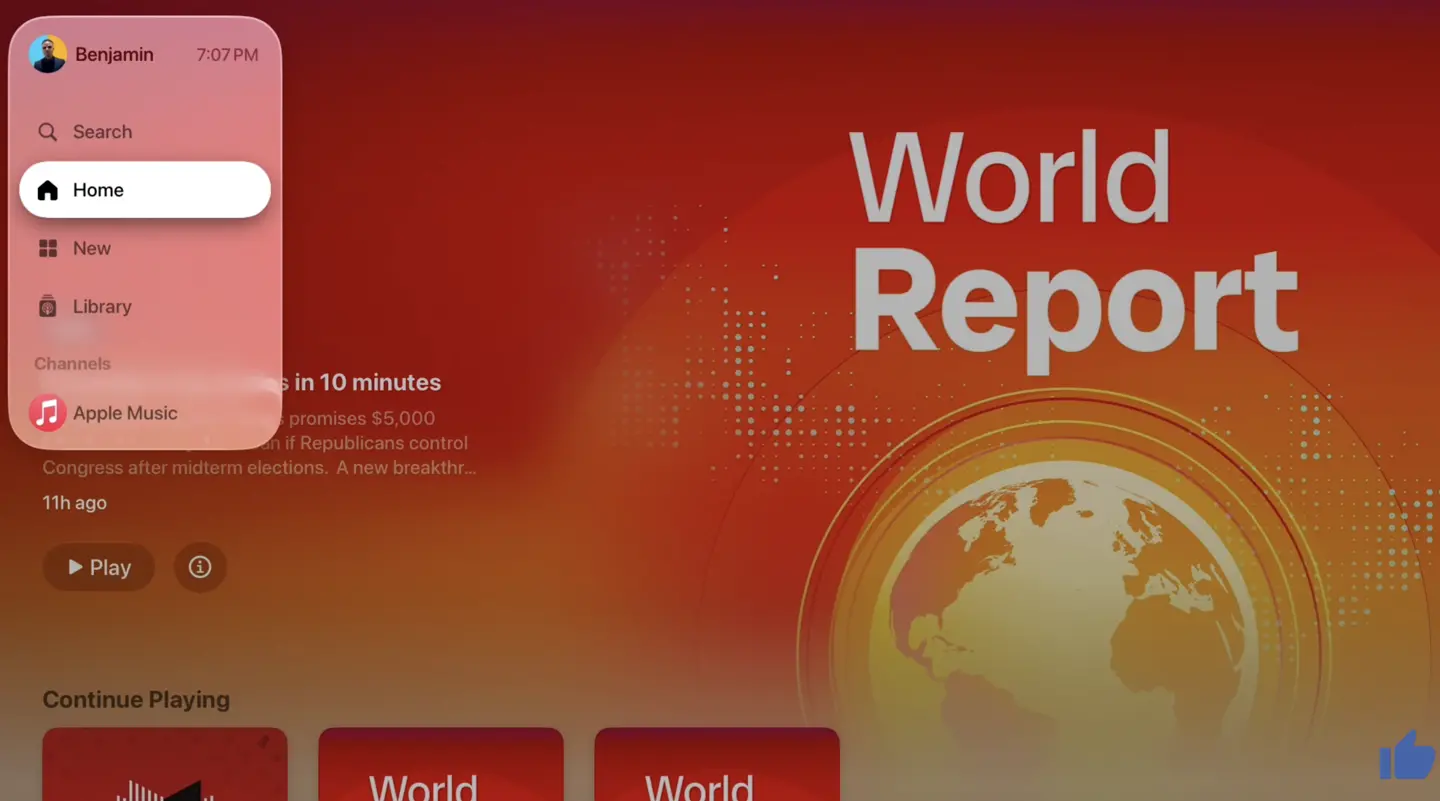
Task: Click the house icon in the sidebar
Action: click(47, 190)
